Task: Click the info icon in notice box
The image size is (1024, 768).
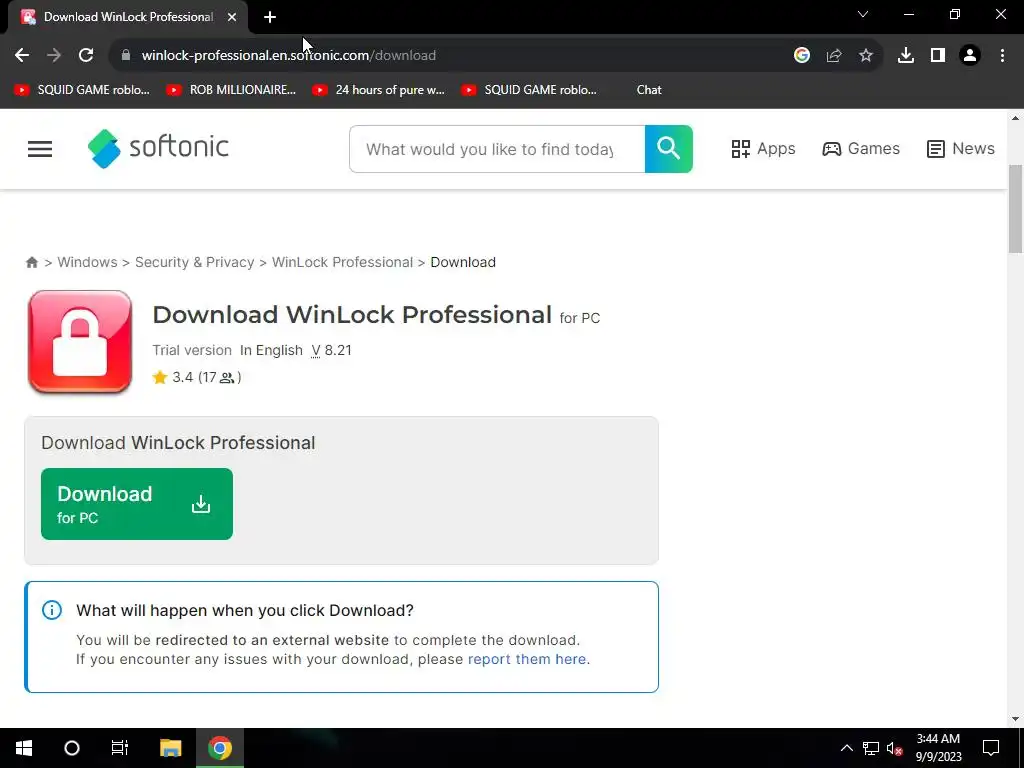Action: click(x=52, y=610)
